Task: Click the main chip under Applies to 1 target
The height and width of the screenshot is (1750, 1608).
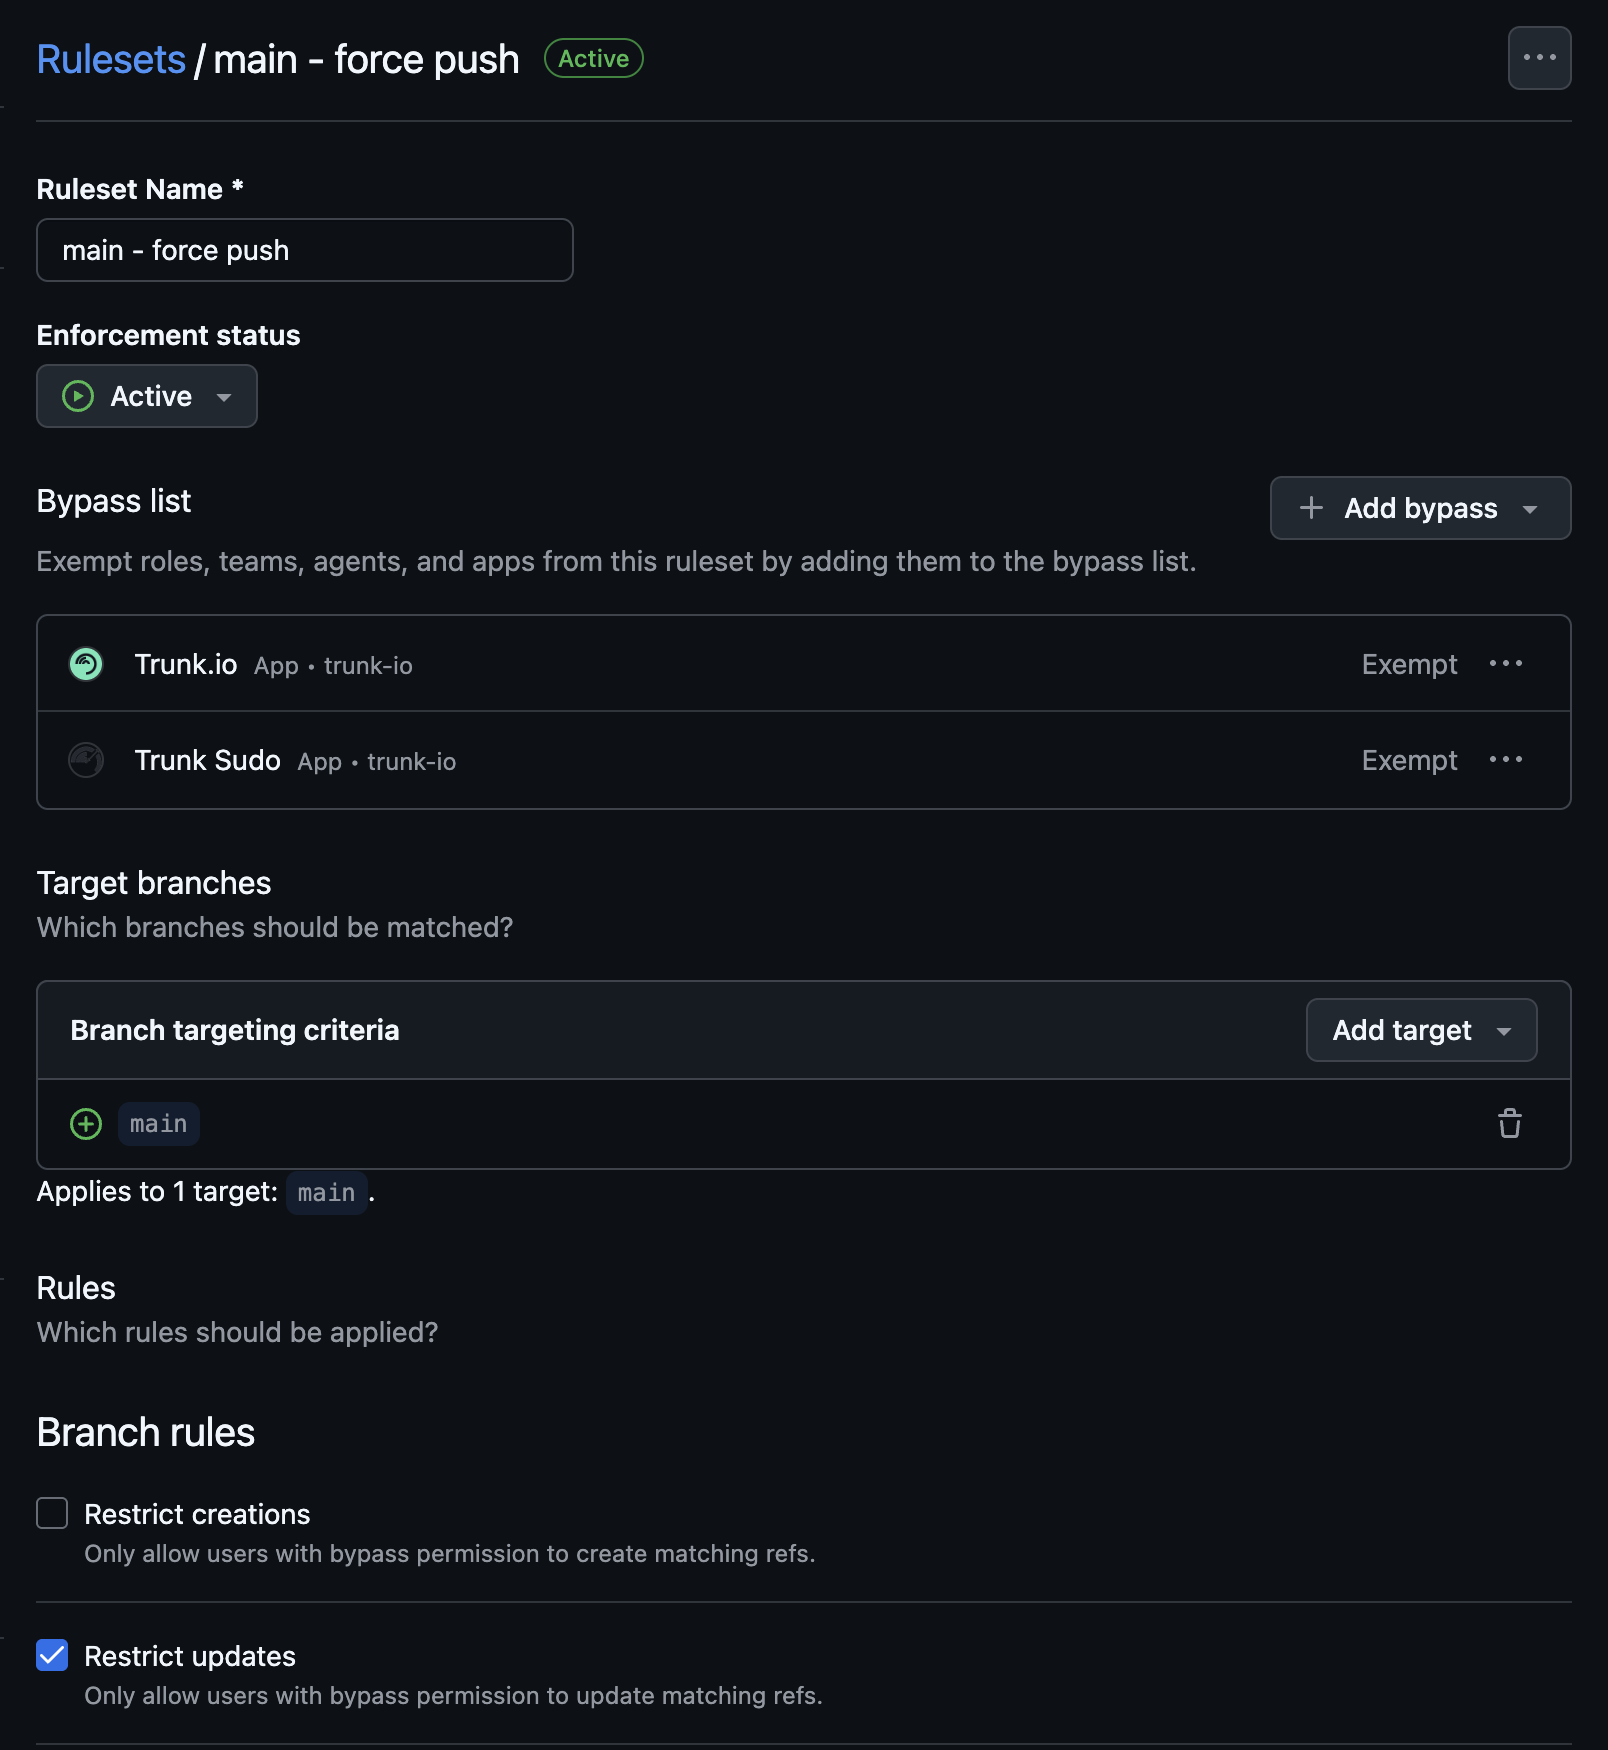Action: 326,1192
